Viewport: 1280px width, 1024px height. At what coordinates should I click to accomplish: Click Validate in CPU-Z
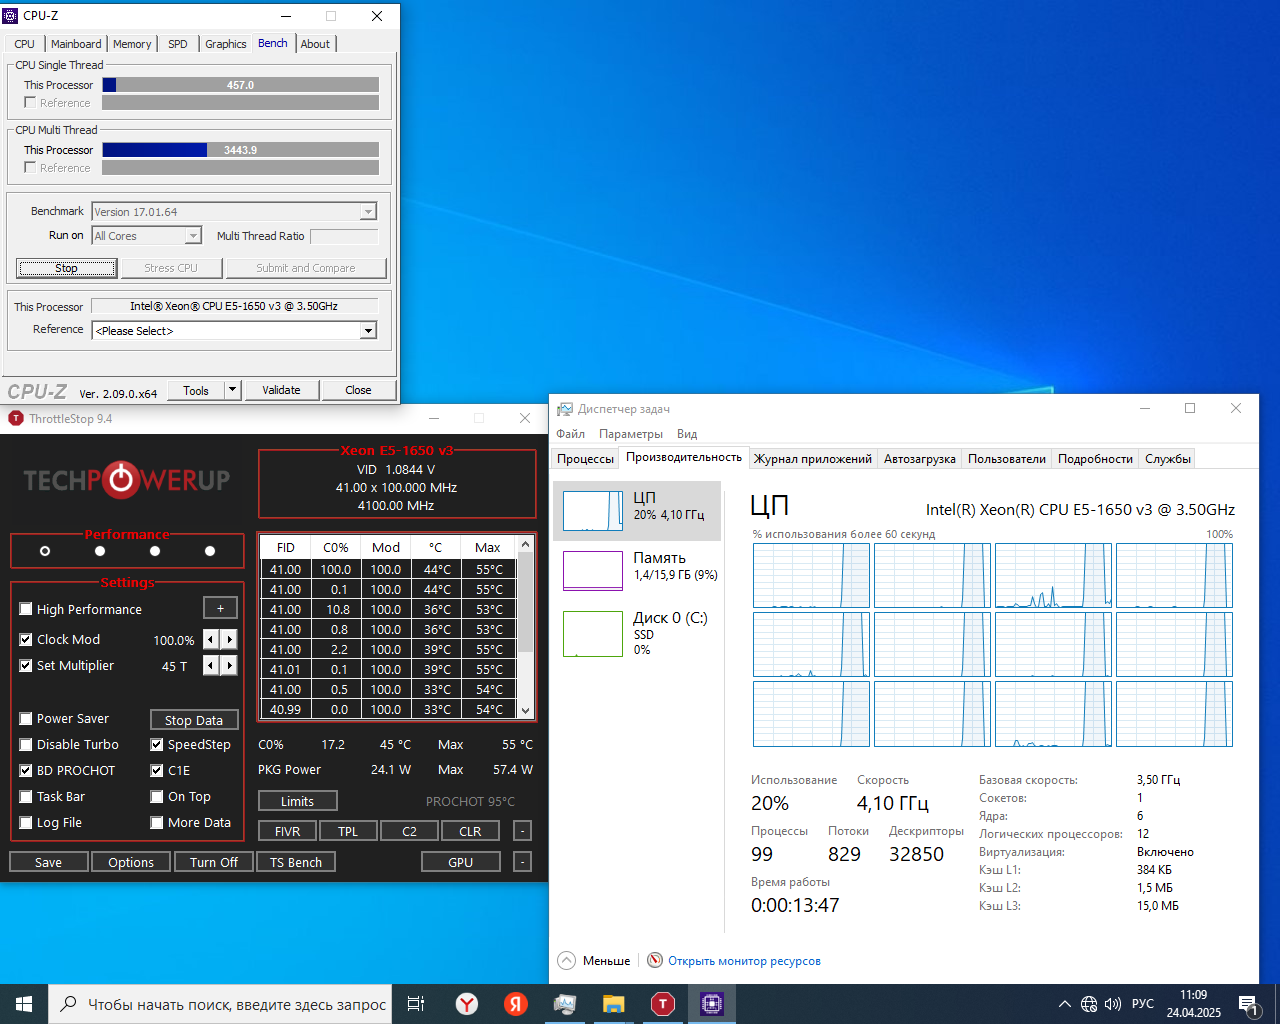point(281,390)
